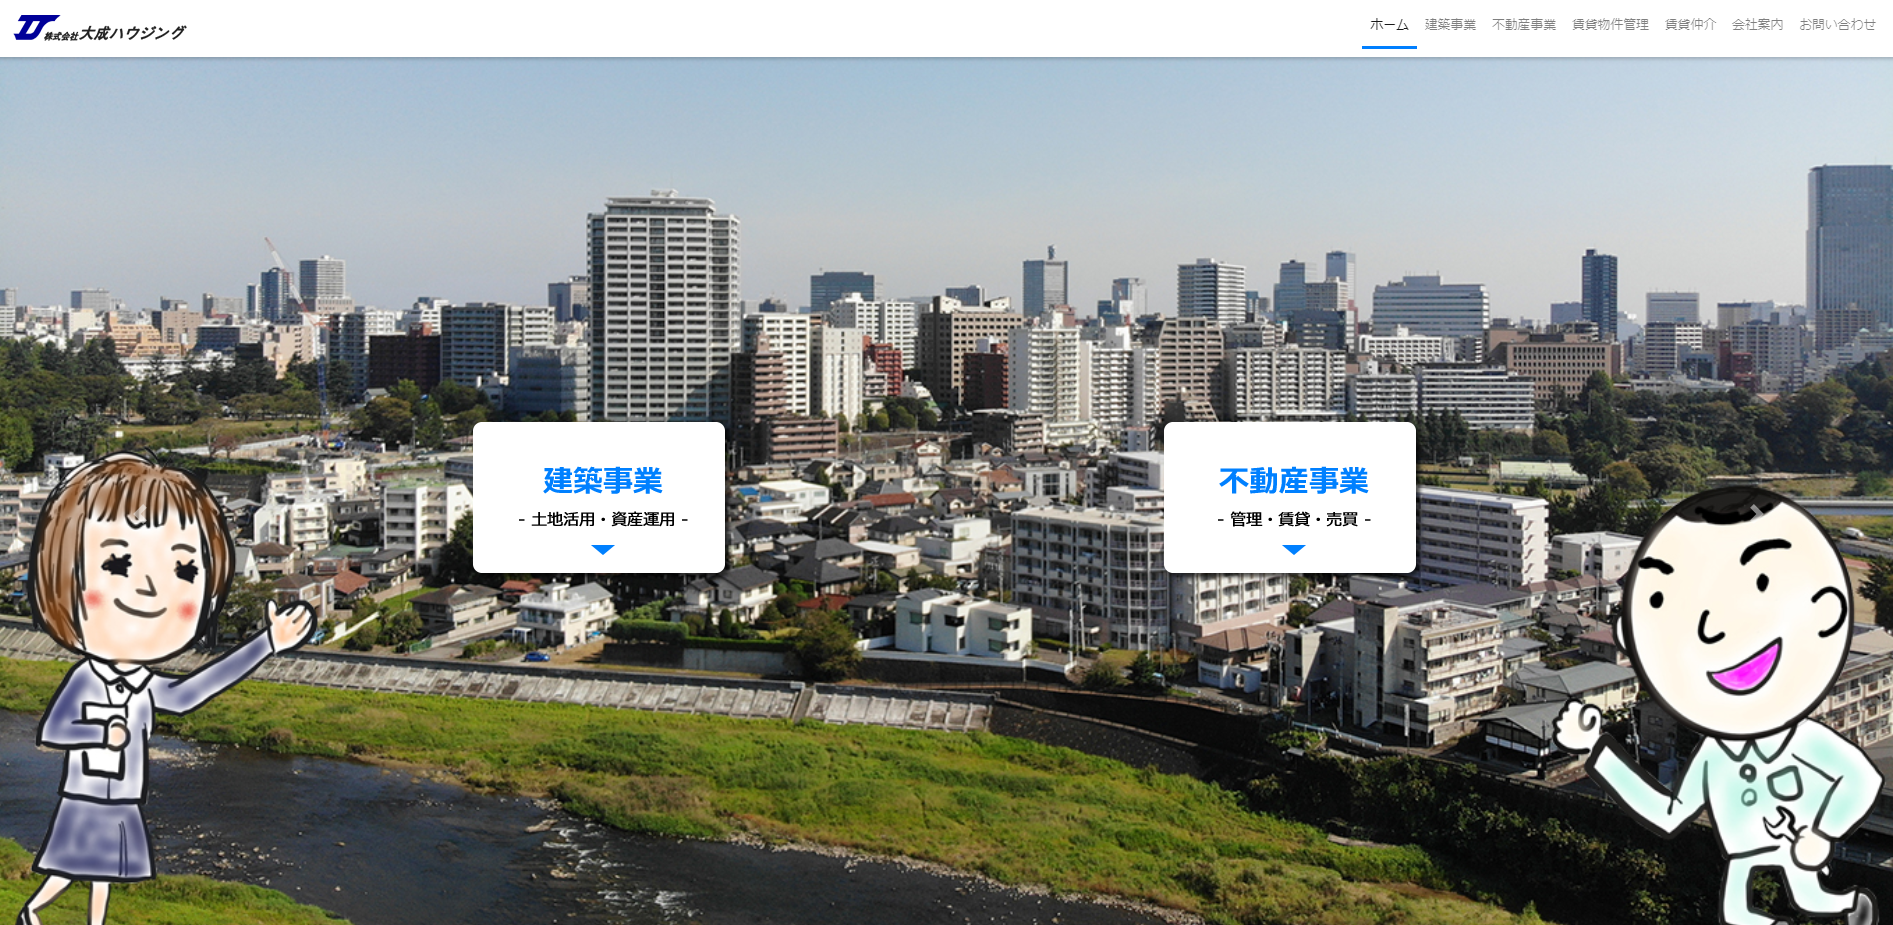Click the down arrow under 不動産事業
1893x925 pixels.
point(1294,549)
